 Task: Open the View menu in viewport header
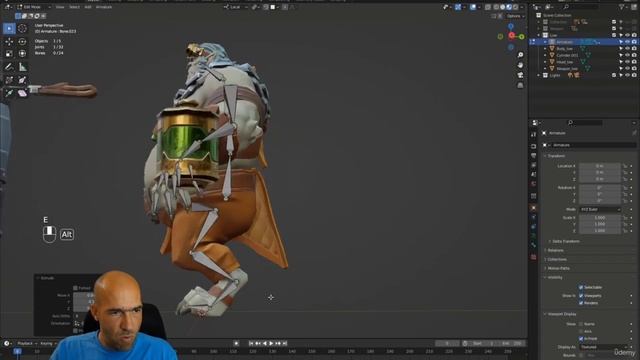tap(60, 7)
